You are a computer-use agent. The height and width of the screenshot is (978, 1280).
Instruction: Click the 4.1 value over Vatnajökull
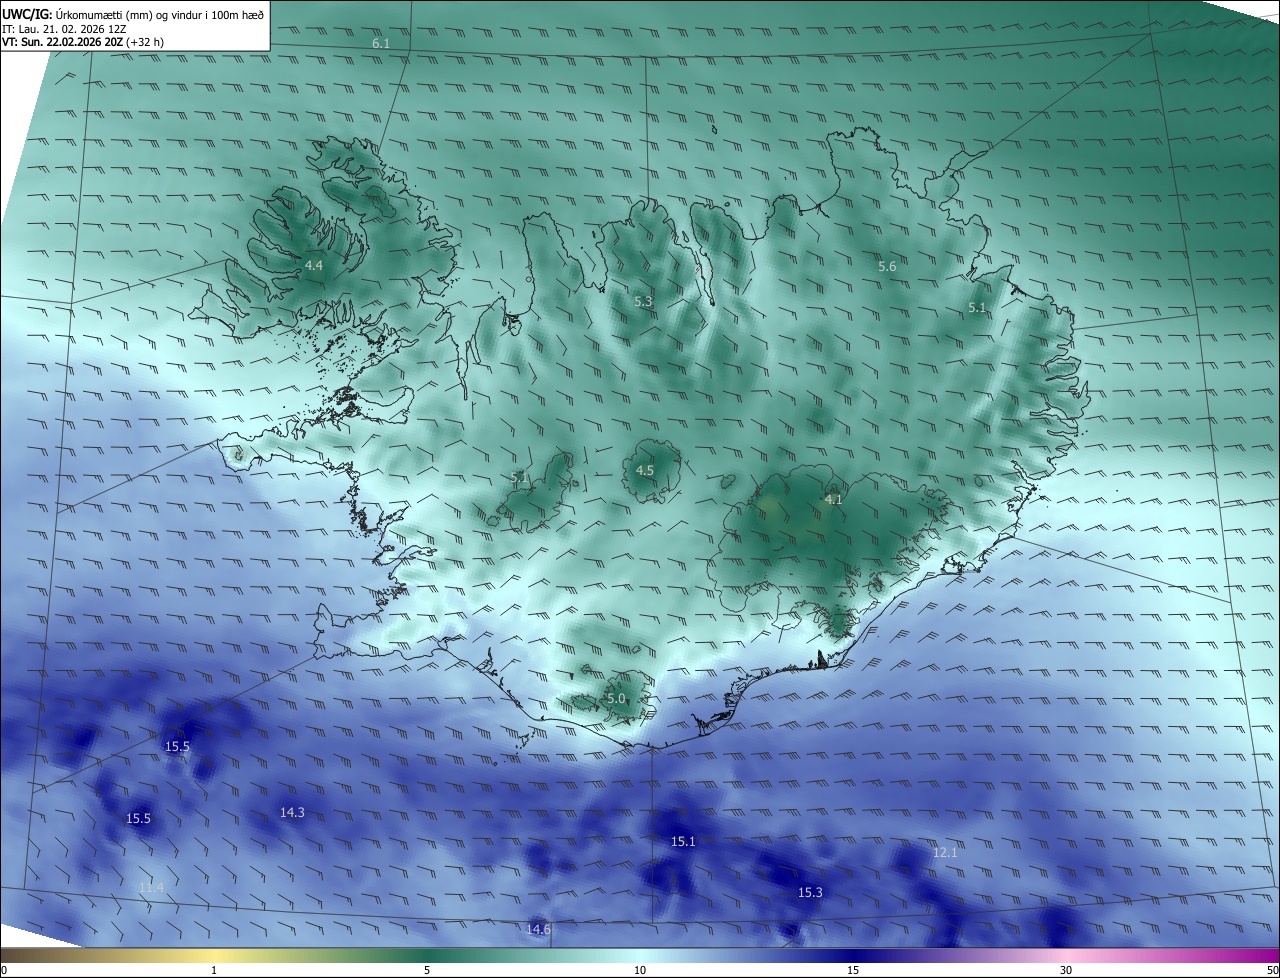[833, 499]
